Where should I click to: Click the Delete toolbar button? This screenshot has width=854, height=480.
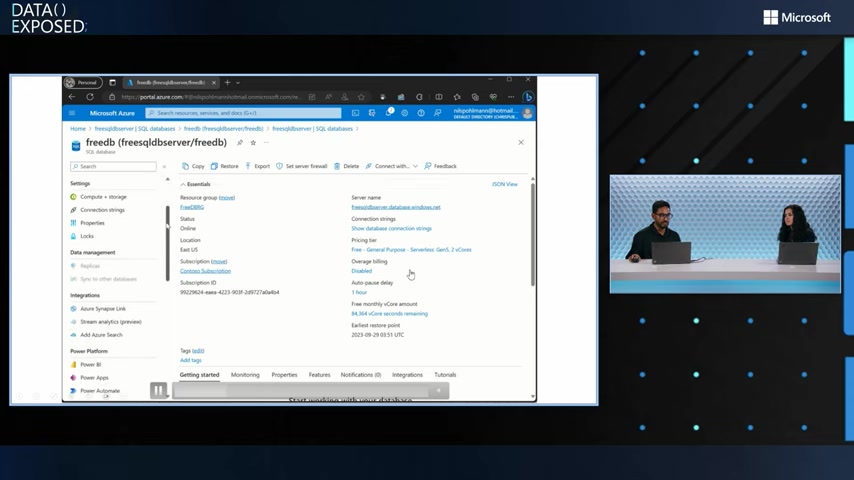[x=346, y=166]
